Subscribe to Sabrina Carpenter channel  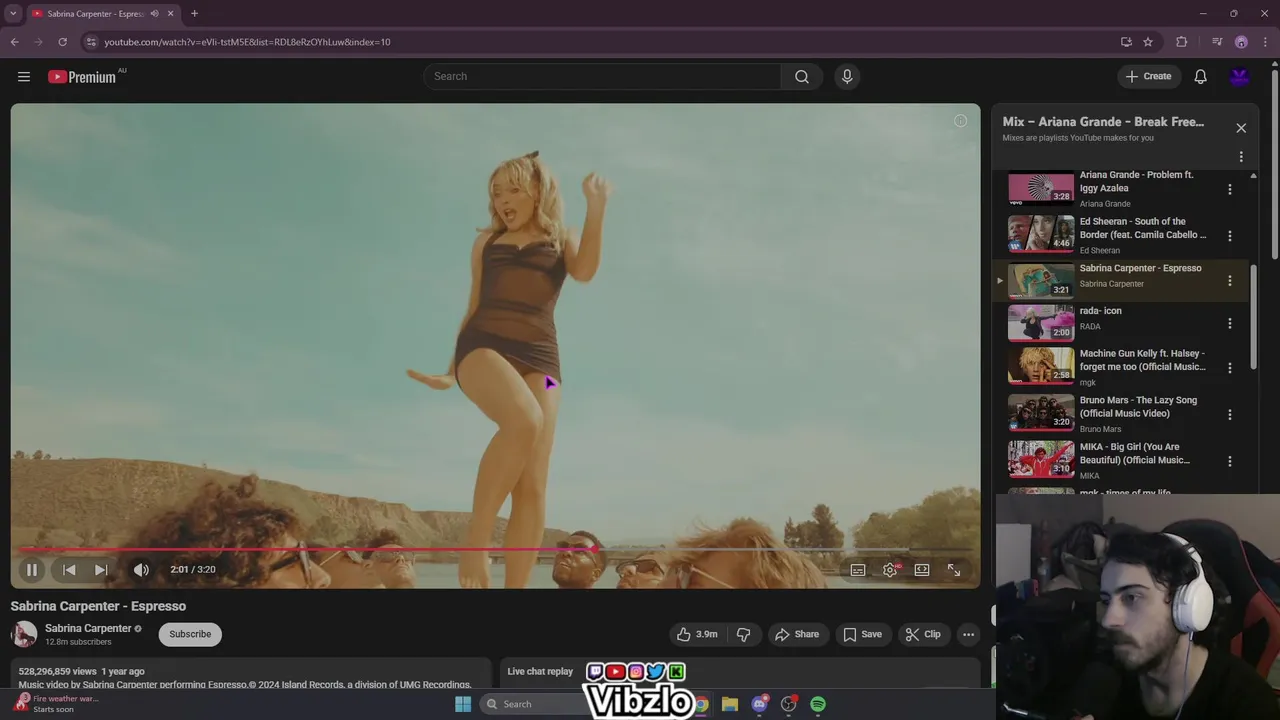point(190,634)
